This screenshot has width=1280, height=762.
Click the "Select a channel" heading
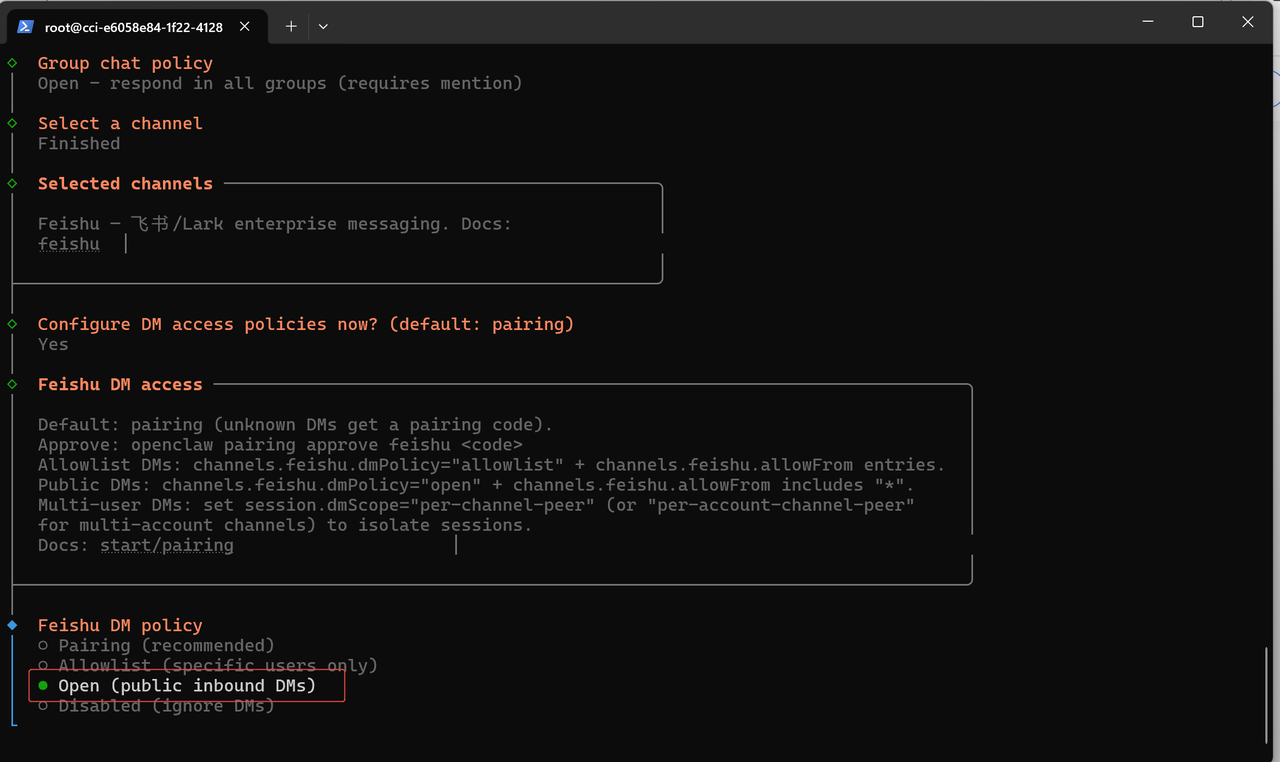coord(120,124)
